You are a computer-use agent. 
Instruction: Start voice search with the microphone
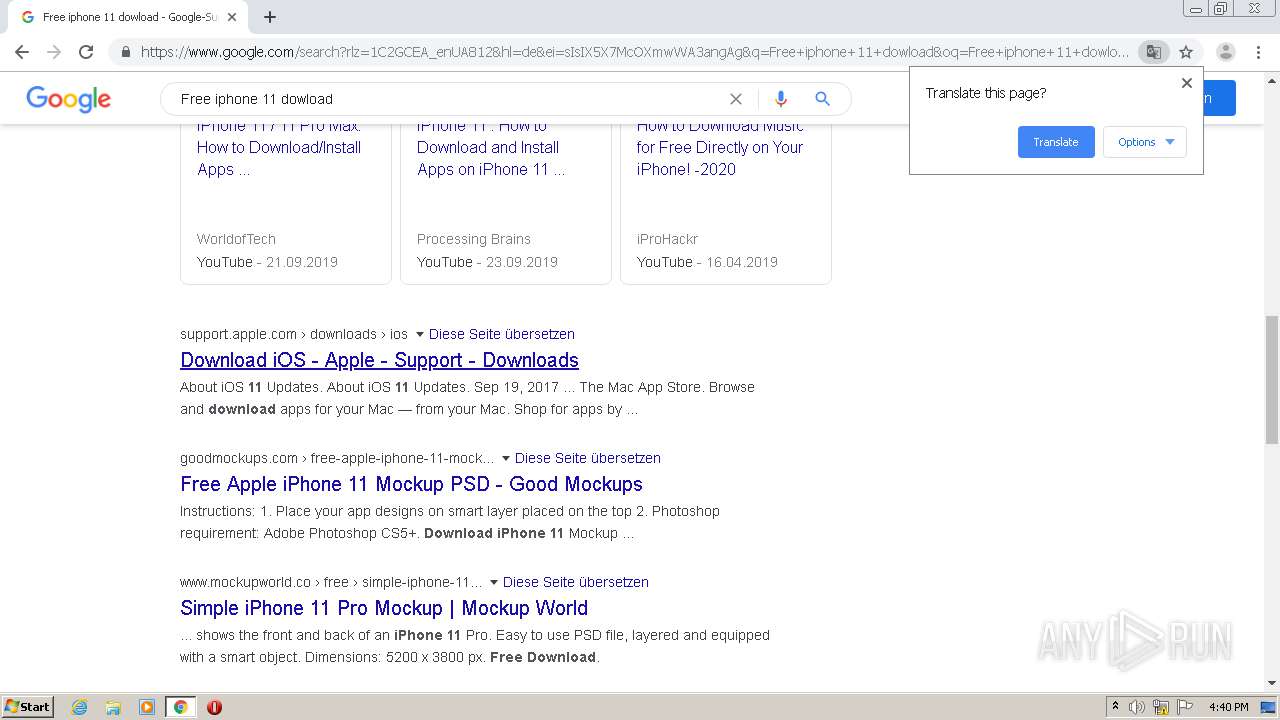click(x=781, y=99)
